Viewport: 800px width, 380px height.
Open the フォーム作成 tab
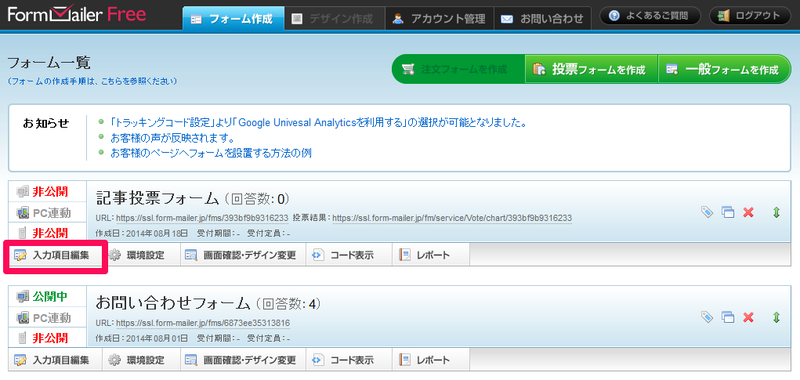point(233,19)
